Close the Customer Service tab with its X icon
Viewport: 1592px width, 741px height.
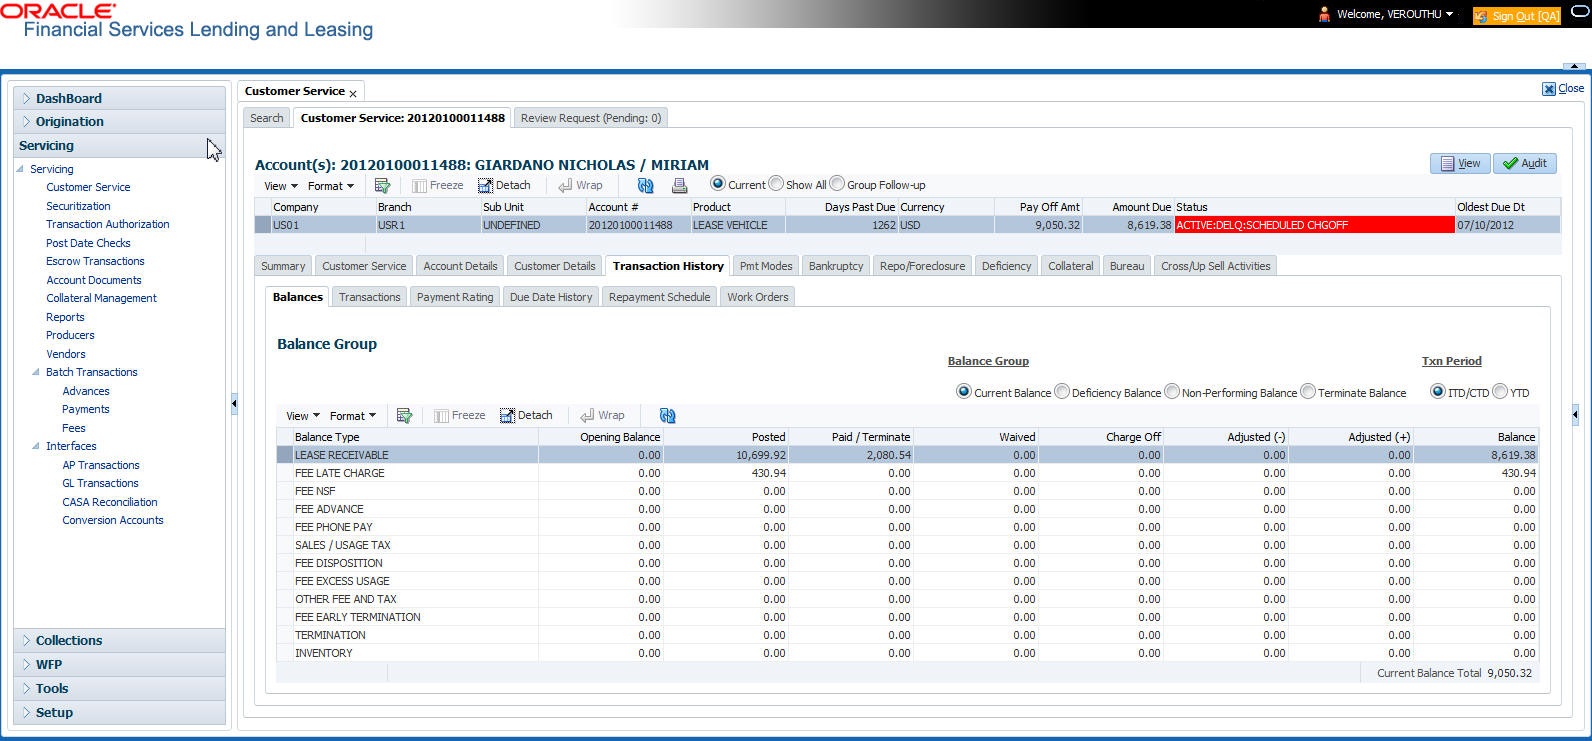(x=353, y=94)
